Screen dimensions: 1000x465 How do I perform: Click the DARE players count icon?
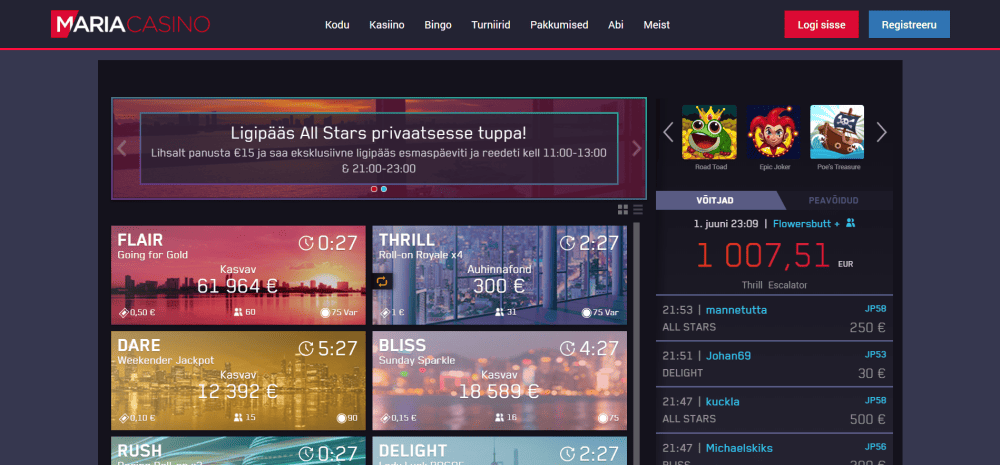239,418
